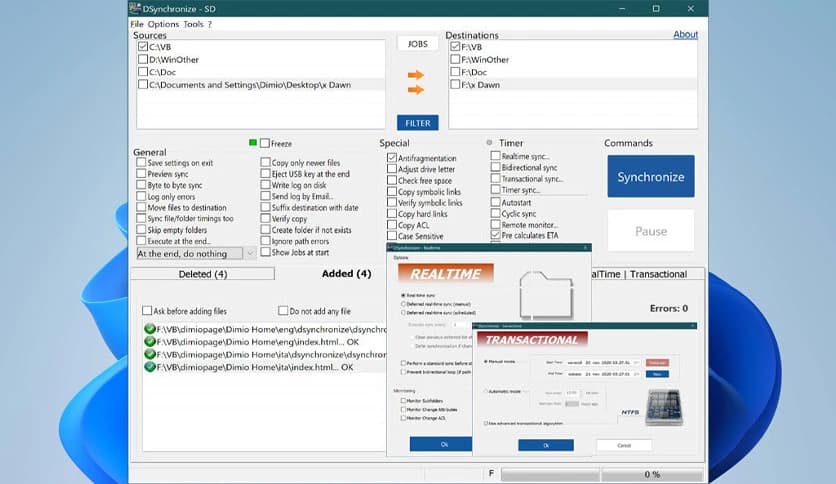Toggle Antifragmentation checkbox off
Viewport: 836px width, 484px height.
tap(392, 158)
